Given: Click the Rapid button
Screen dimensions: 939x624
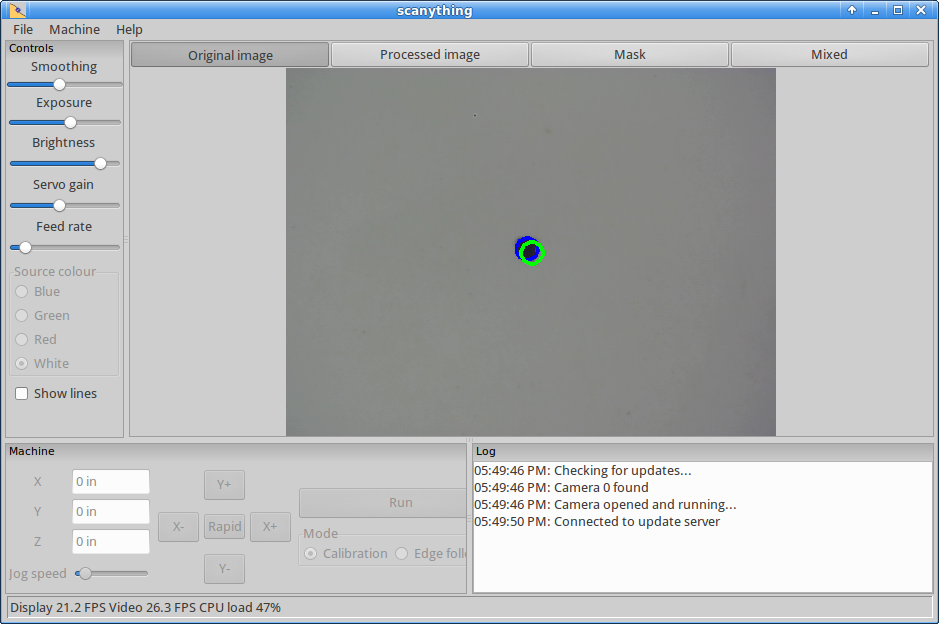Looking at the screenshot, I should pos(225,526).
